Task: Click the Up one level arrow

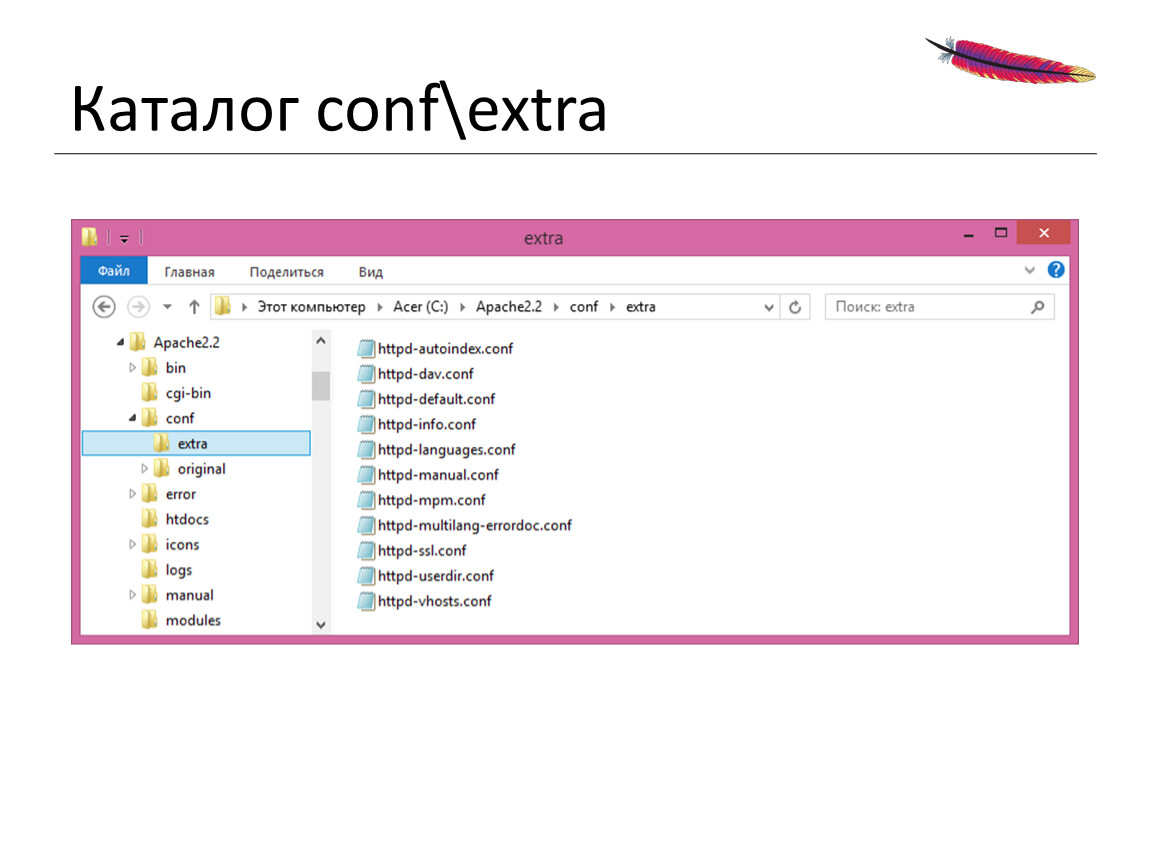Action: click(194, 307)
